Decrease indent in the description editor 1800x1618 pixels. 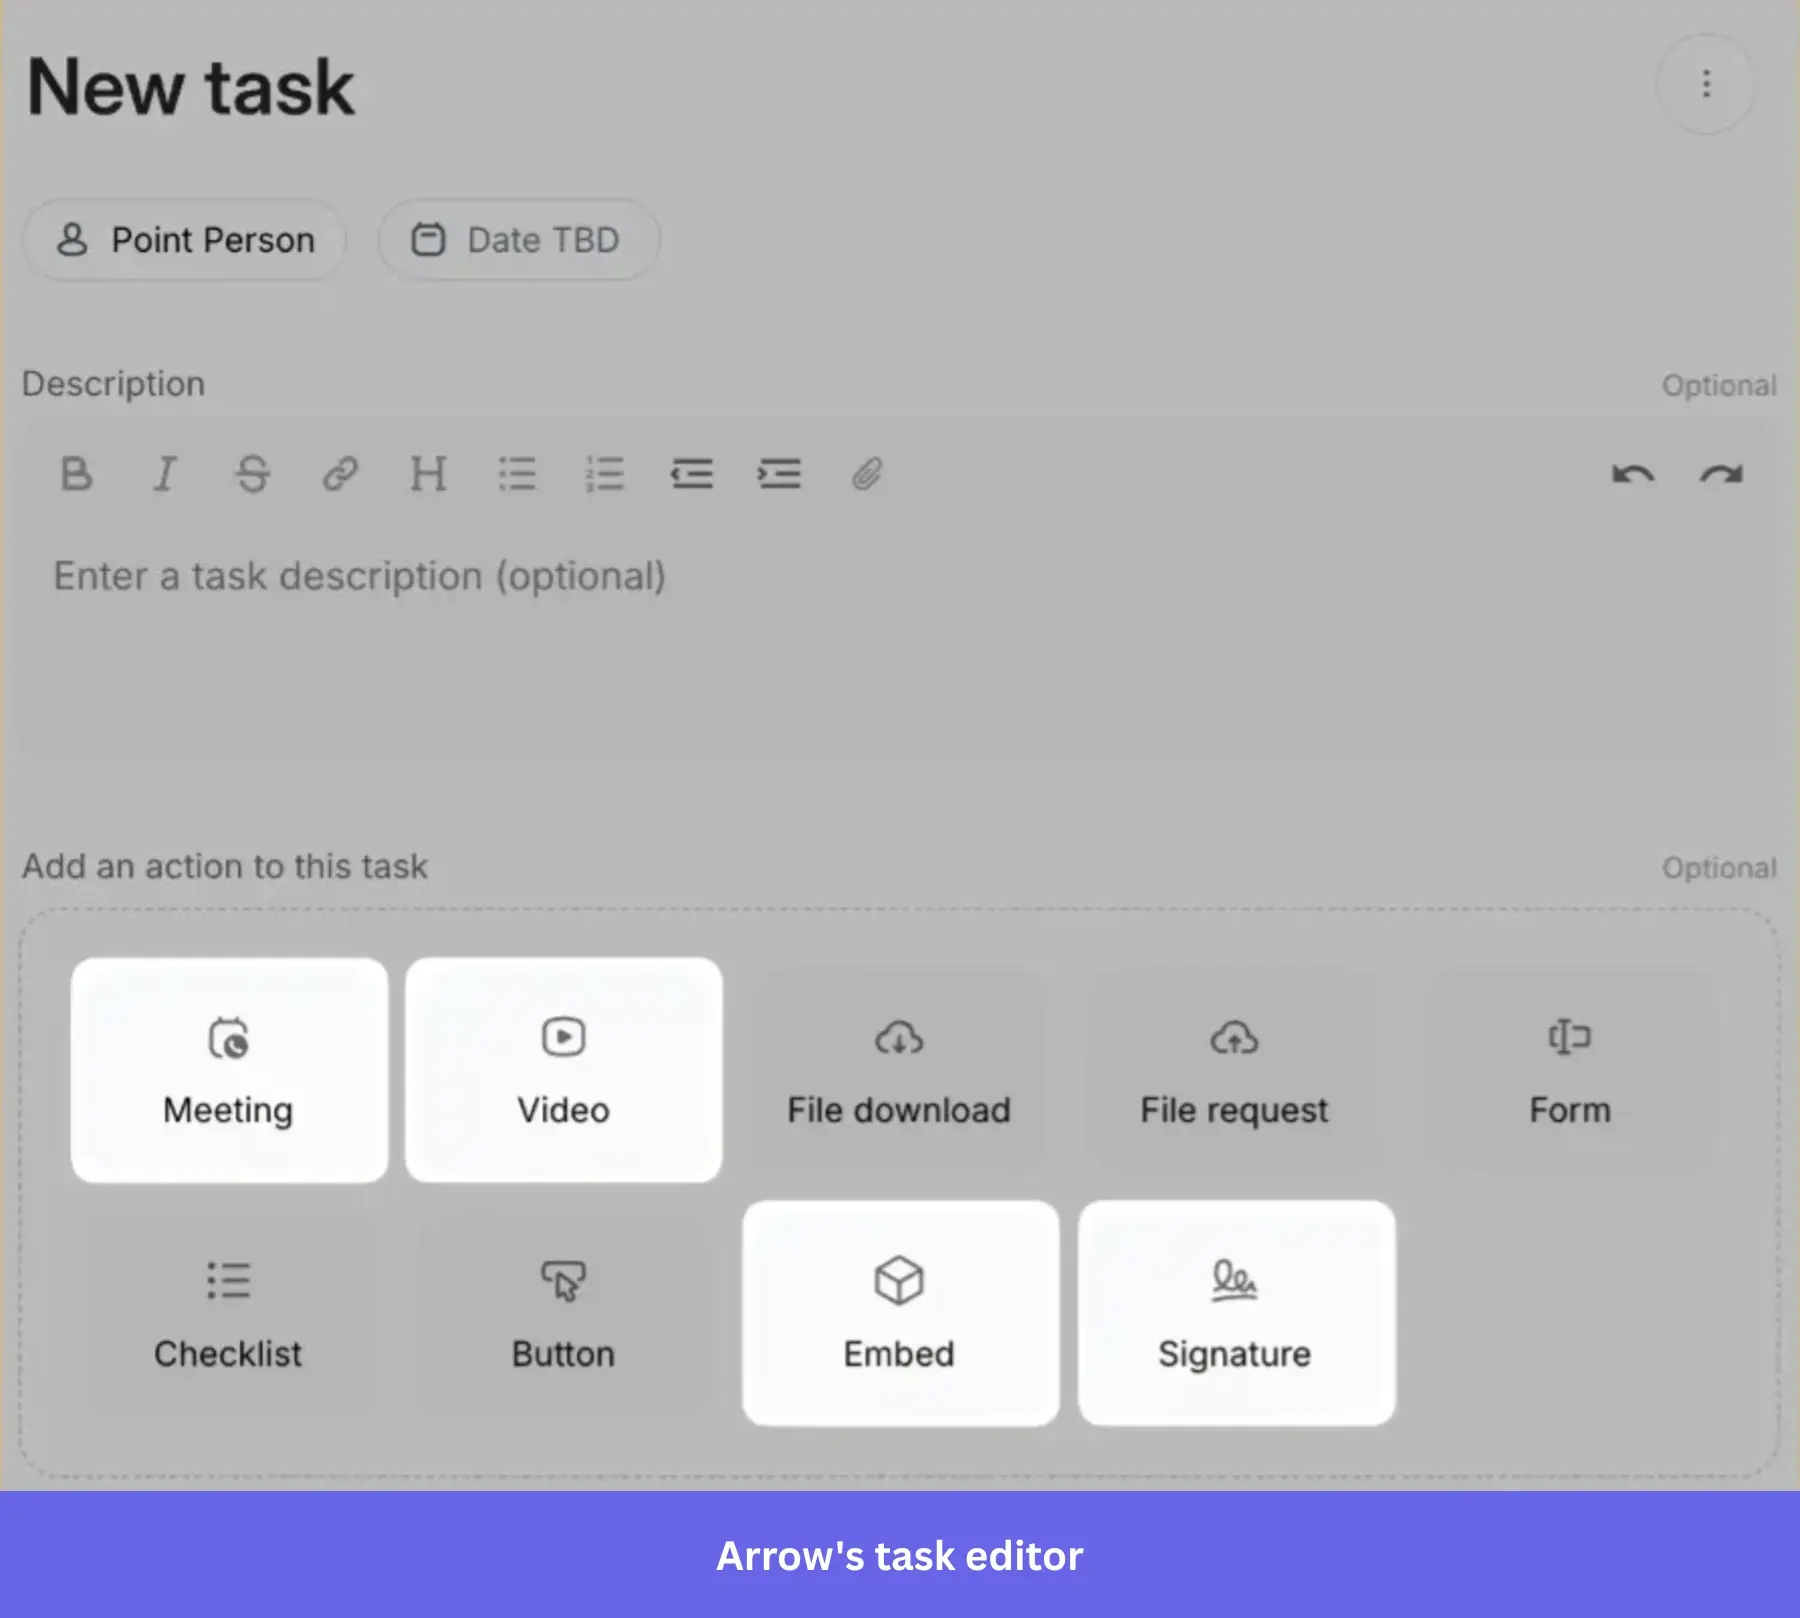click(693, 473)
